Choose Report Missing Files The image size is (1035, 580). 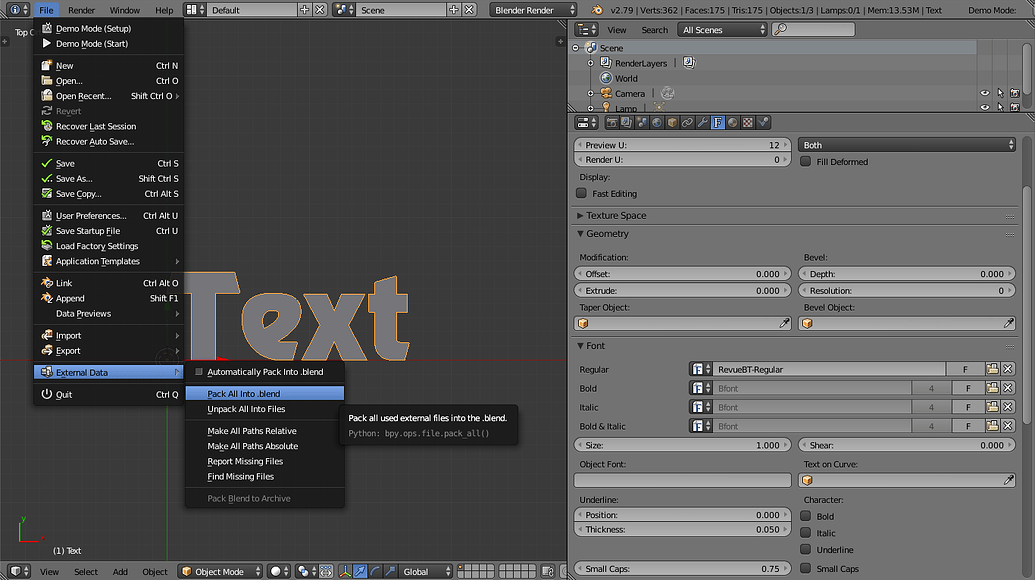[265, 461]
